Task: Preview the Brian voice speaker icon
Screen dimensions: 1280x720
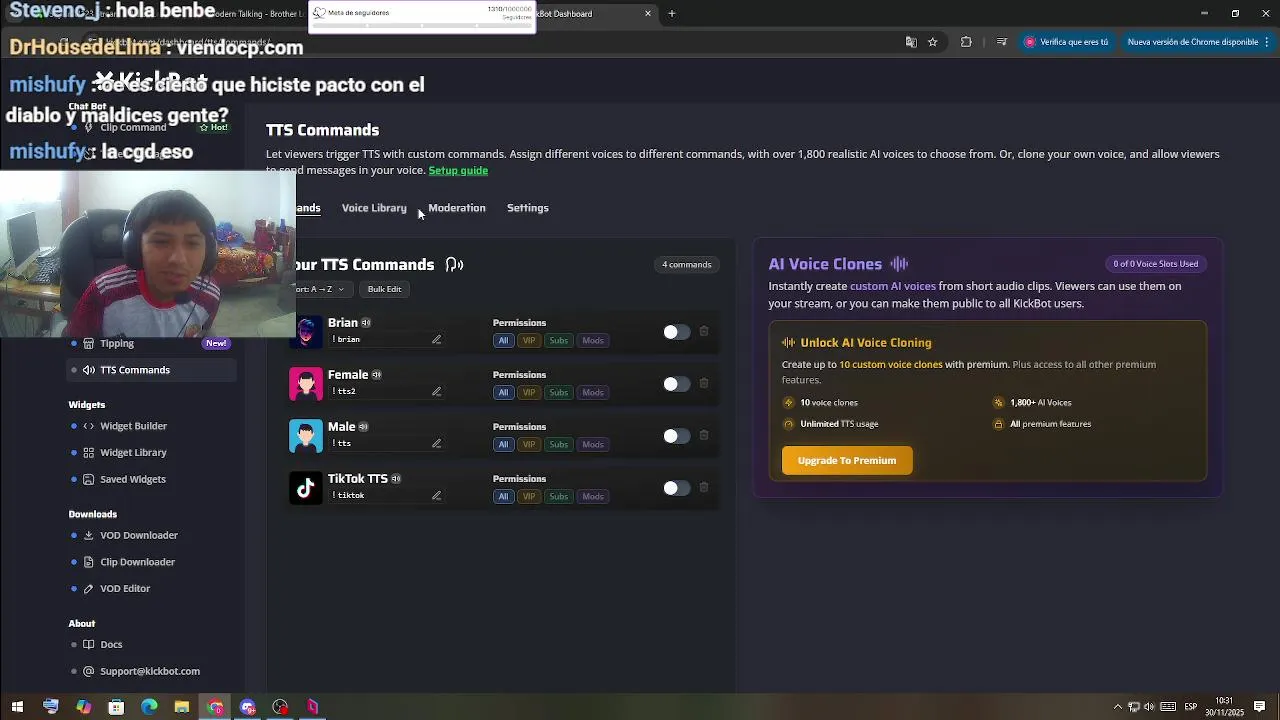Action: [366, 323]
